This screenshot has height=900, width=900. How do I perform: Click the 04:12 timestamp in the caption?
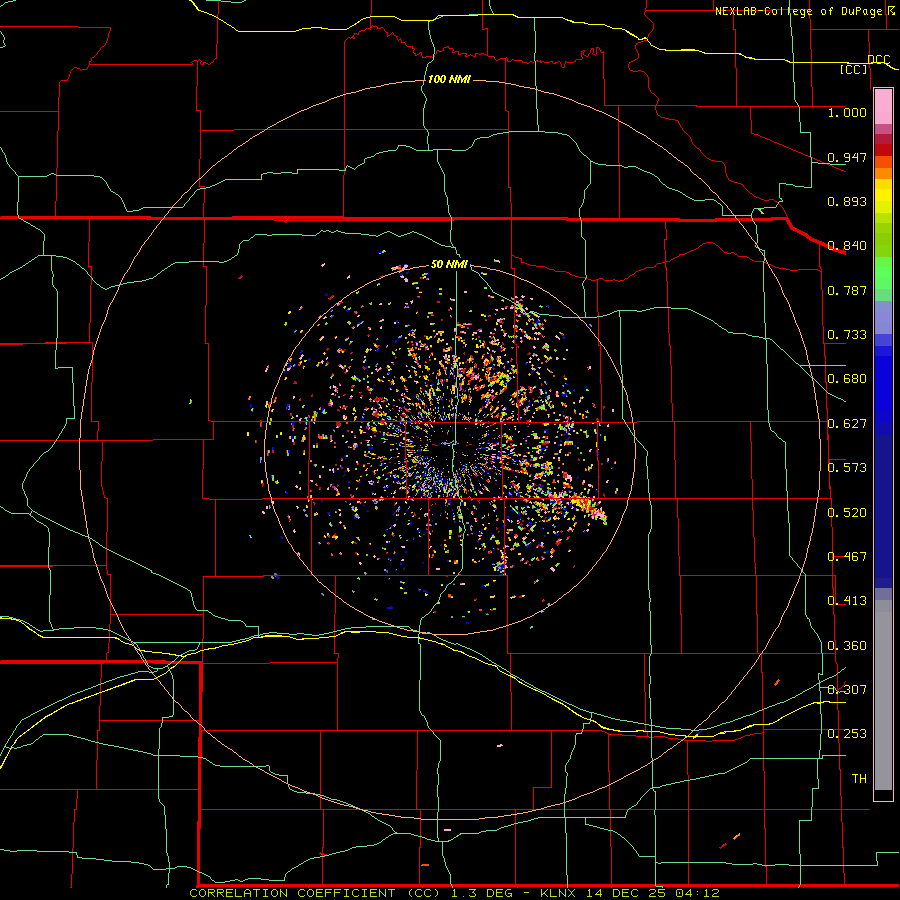[697, 893]
